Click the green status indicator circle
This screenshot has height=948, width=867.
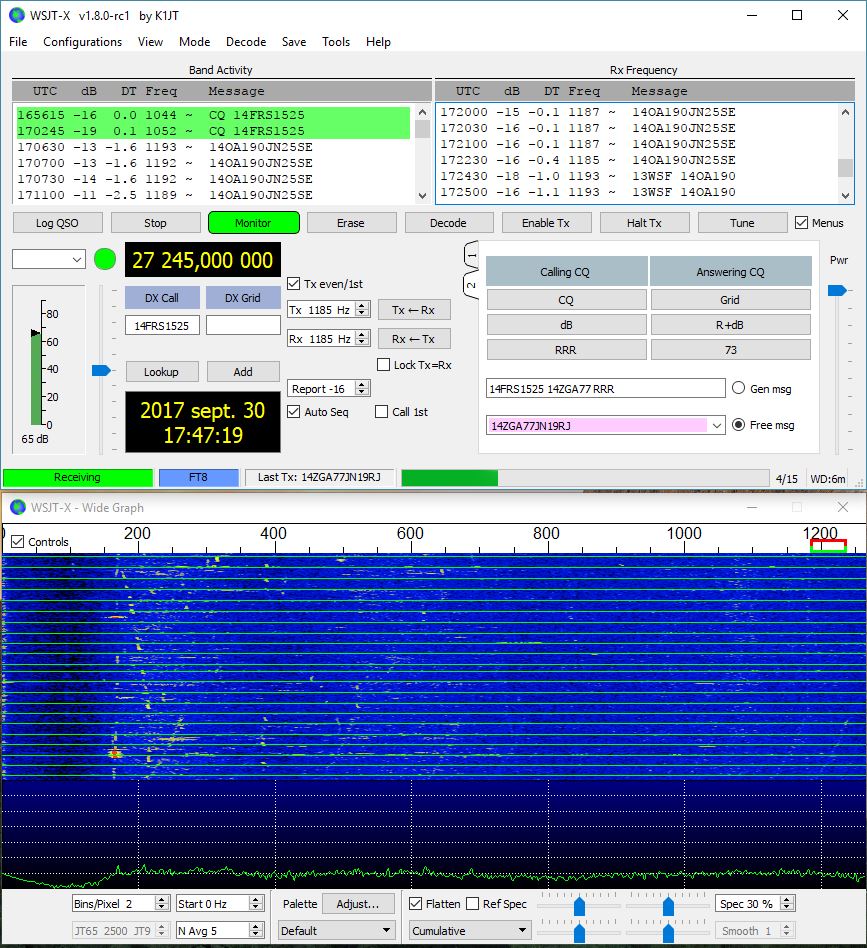click(x=105, y=260)
